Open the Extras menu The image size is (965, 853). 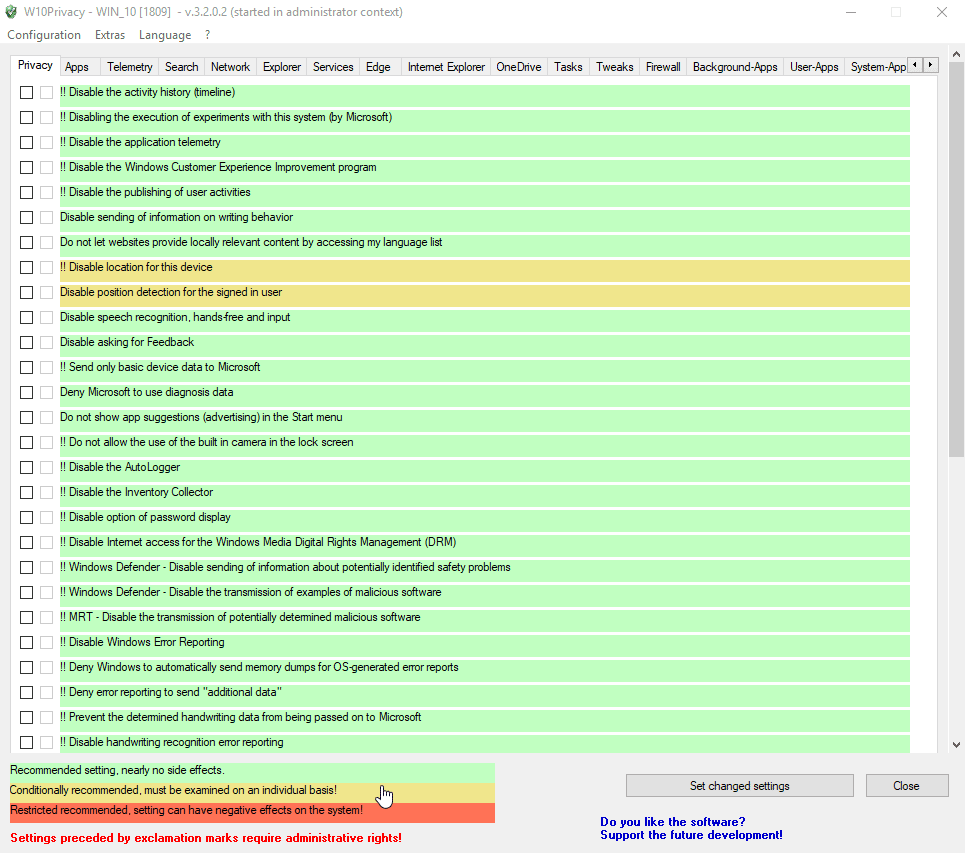[110, 35]
